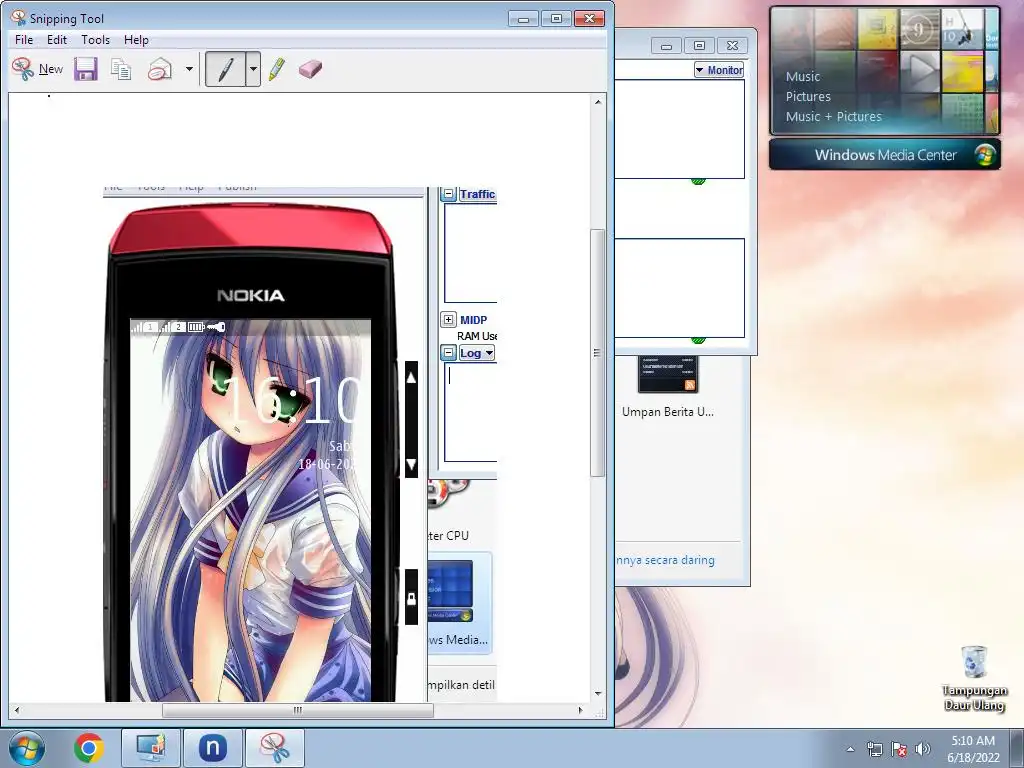This screenshot has width=1024, height=768.
Task: Open the volume speaker icon
Action: pos(922,749)
